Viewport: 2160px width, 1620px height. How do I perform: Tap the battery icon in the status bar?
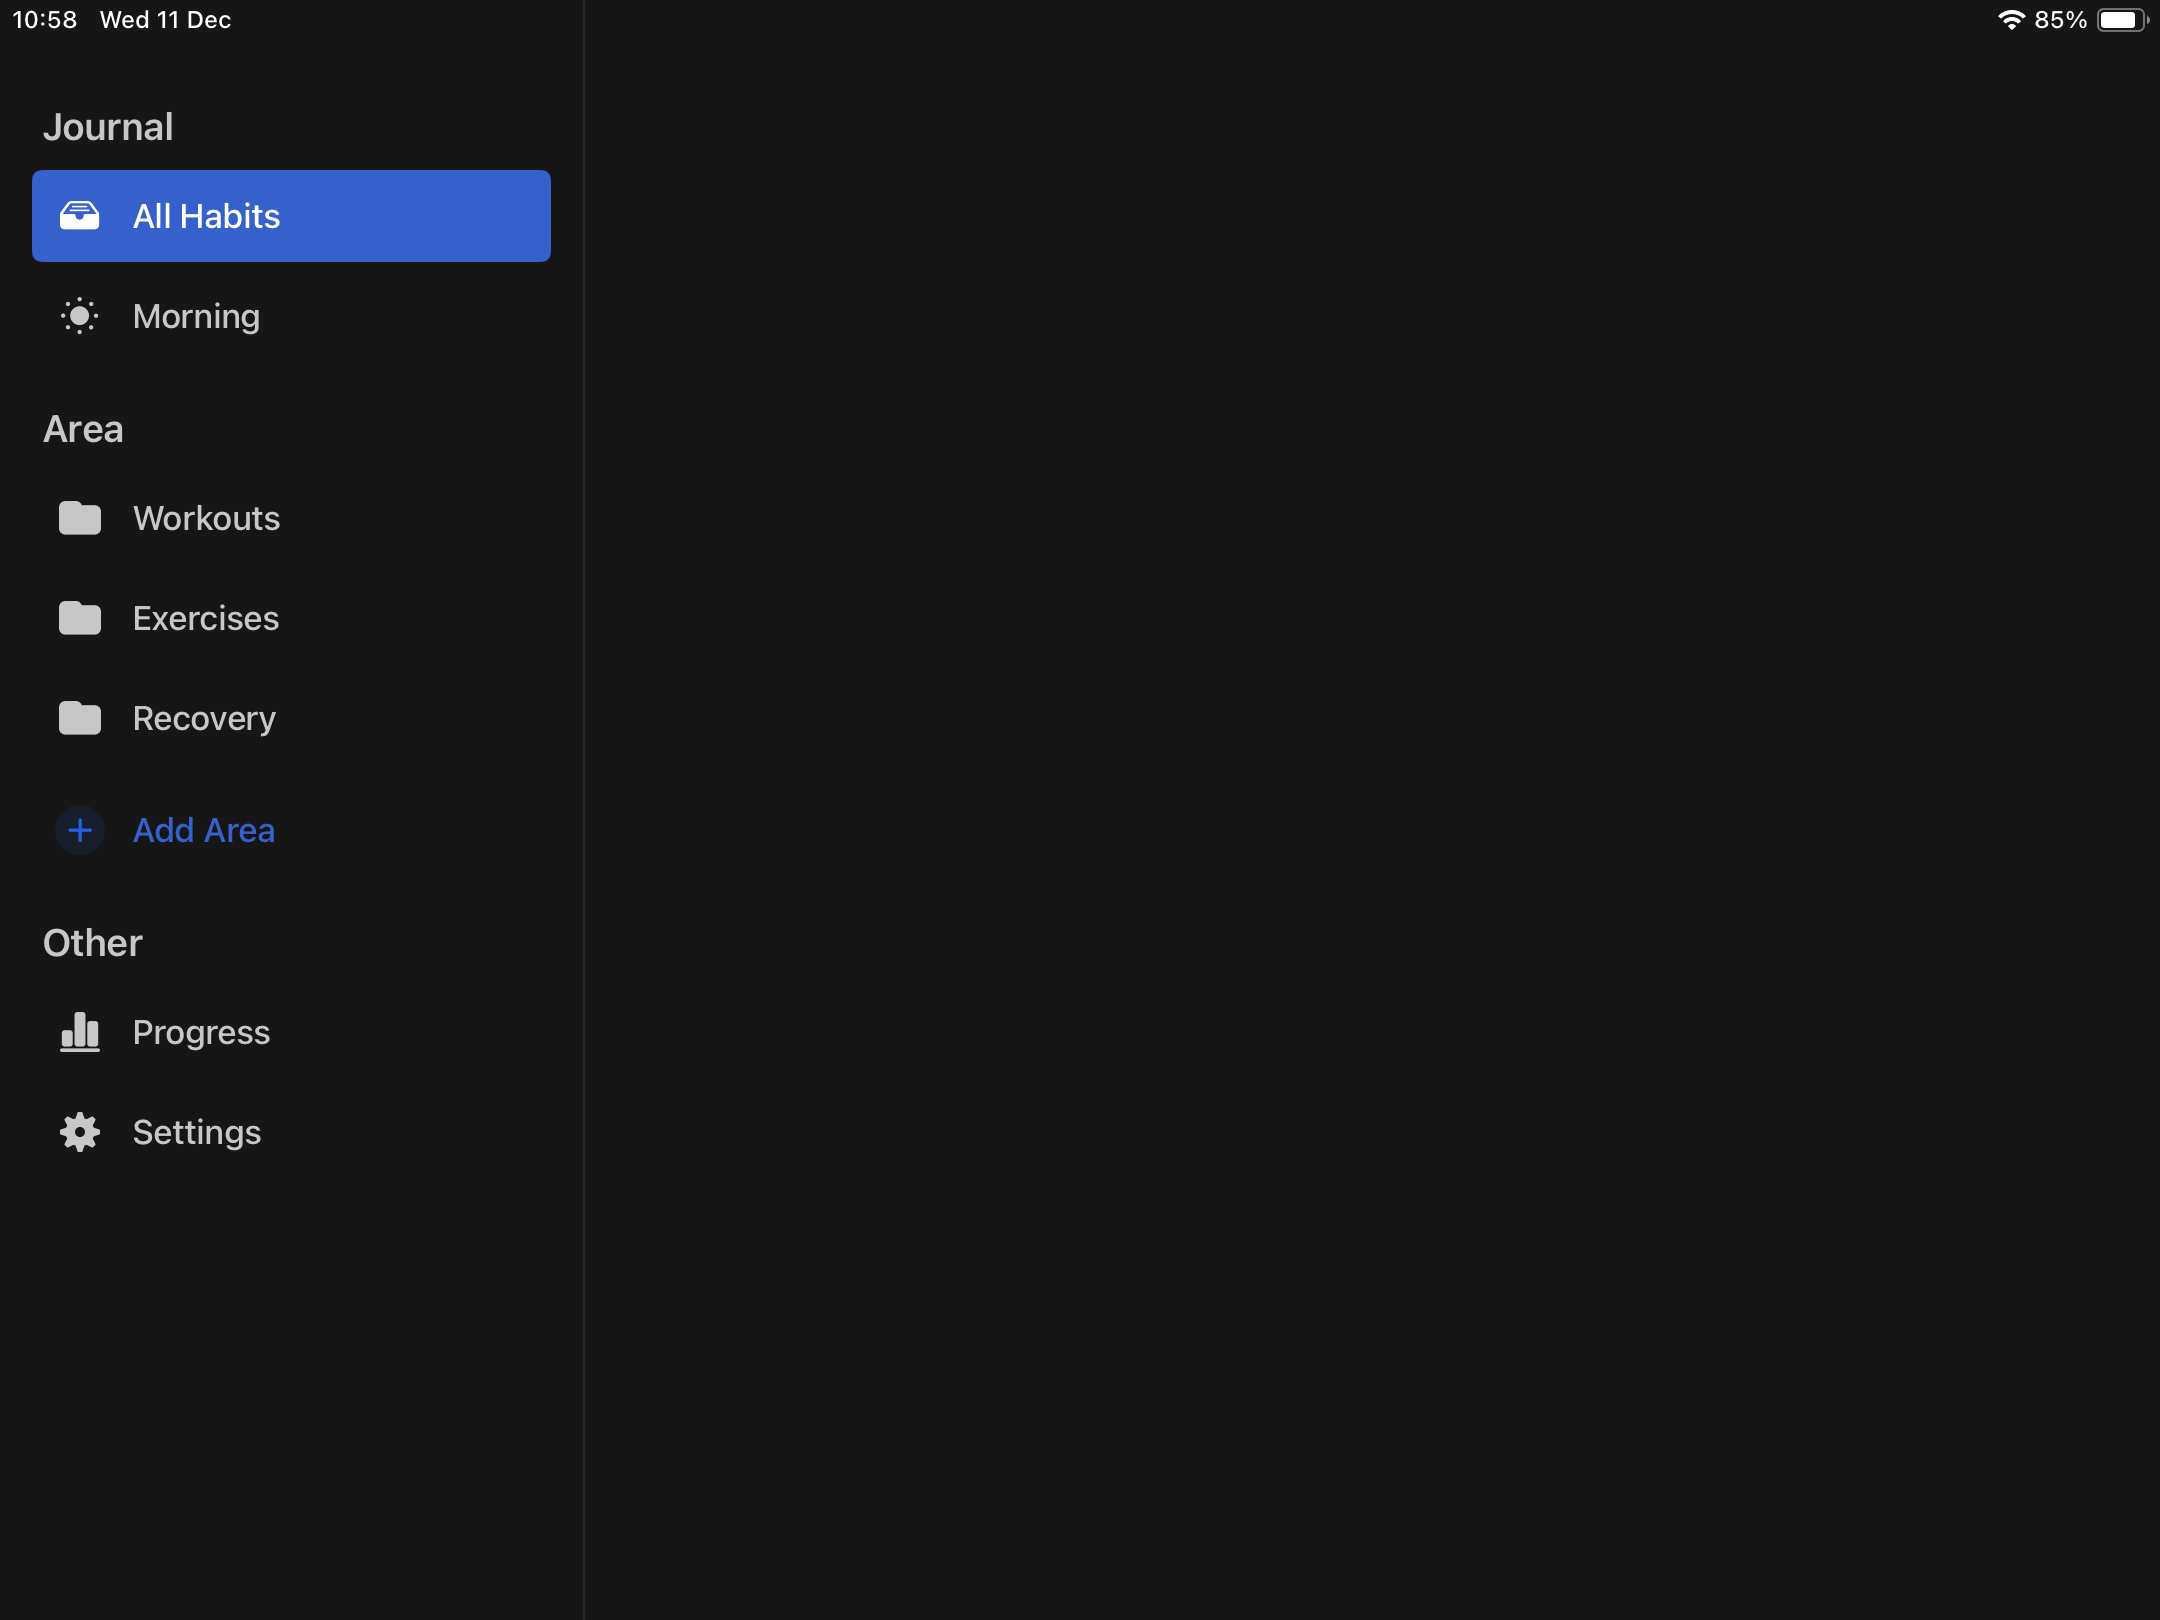(2122, 20)
